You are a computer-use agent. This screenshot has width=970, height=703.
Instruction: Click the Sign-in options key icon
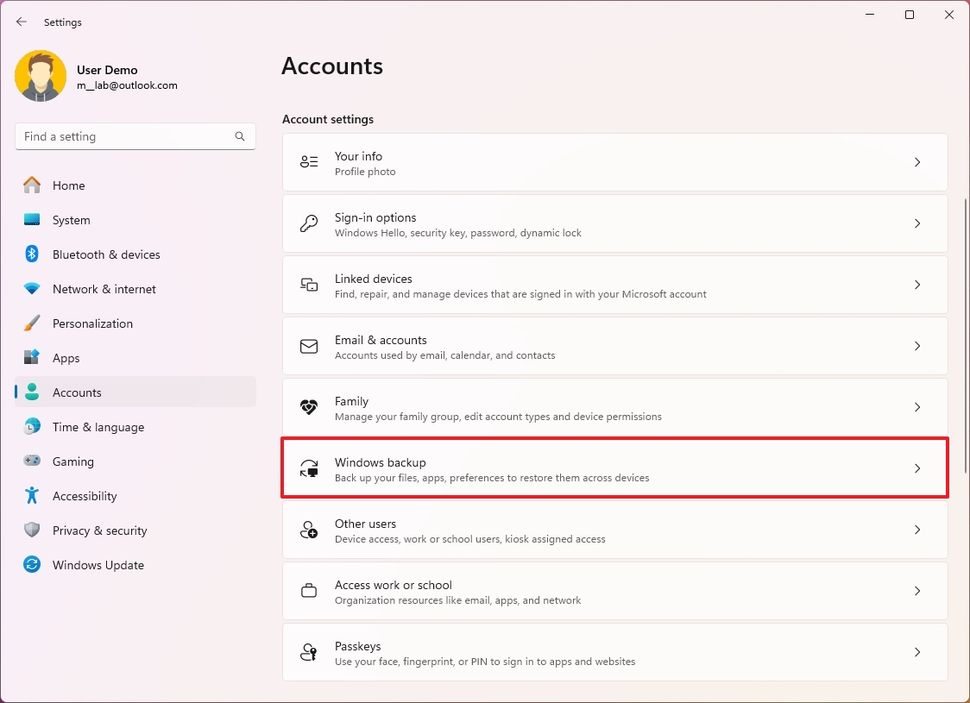[309, 223]
